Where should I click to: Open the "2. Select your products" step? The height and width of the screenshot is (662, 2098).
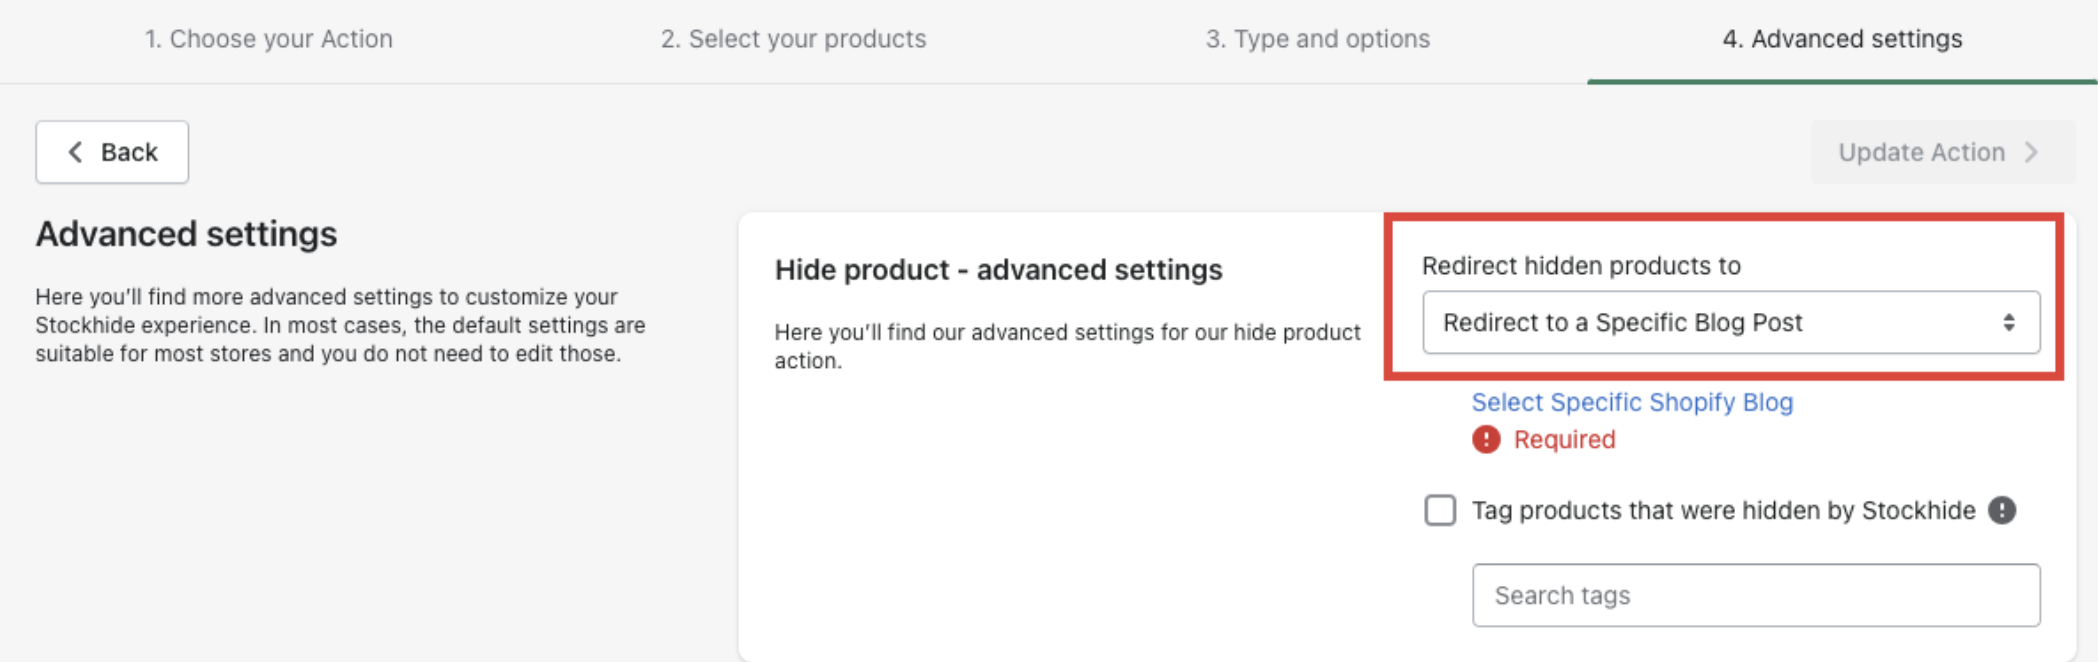tap(793, 39)
